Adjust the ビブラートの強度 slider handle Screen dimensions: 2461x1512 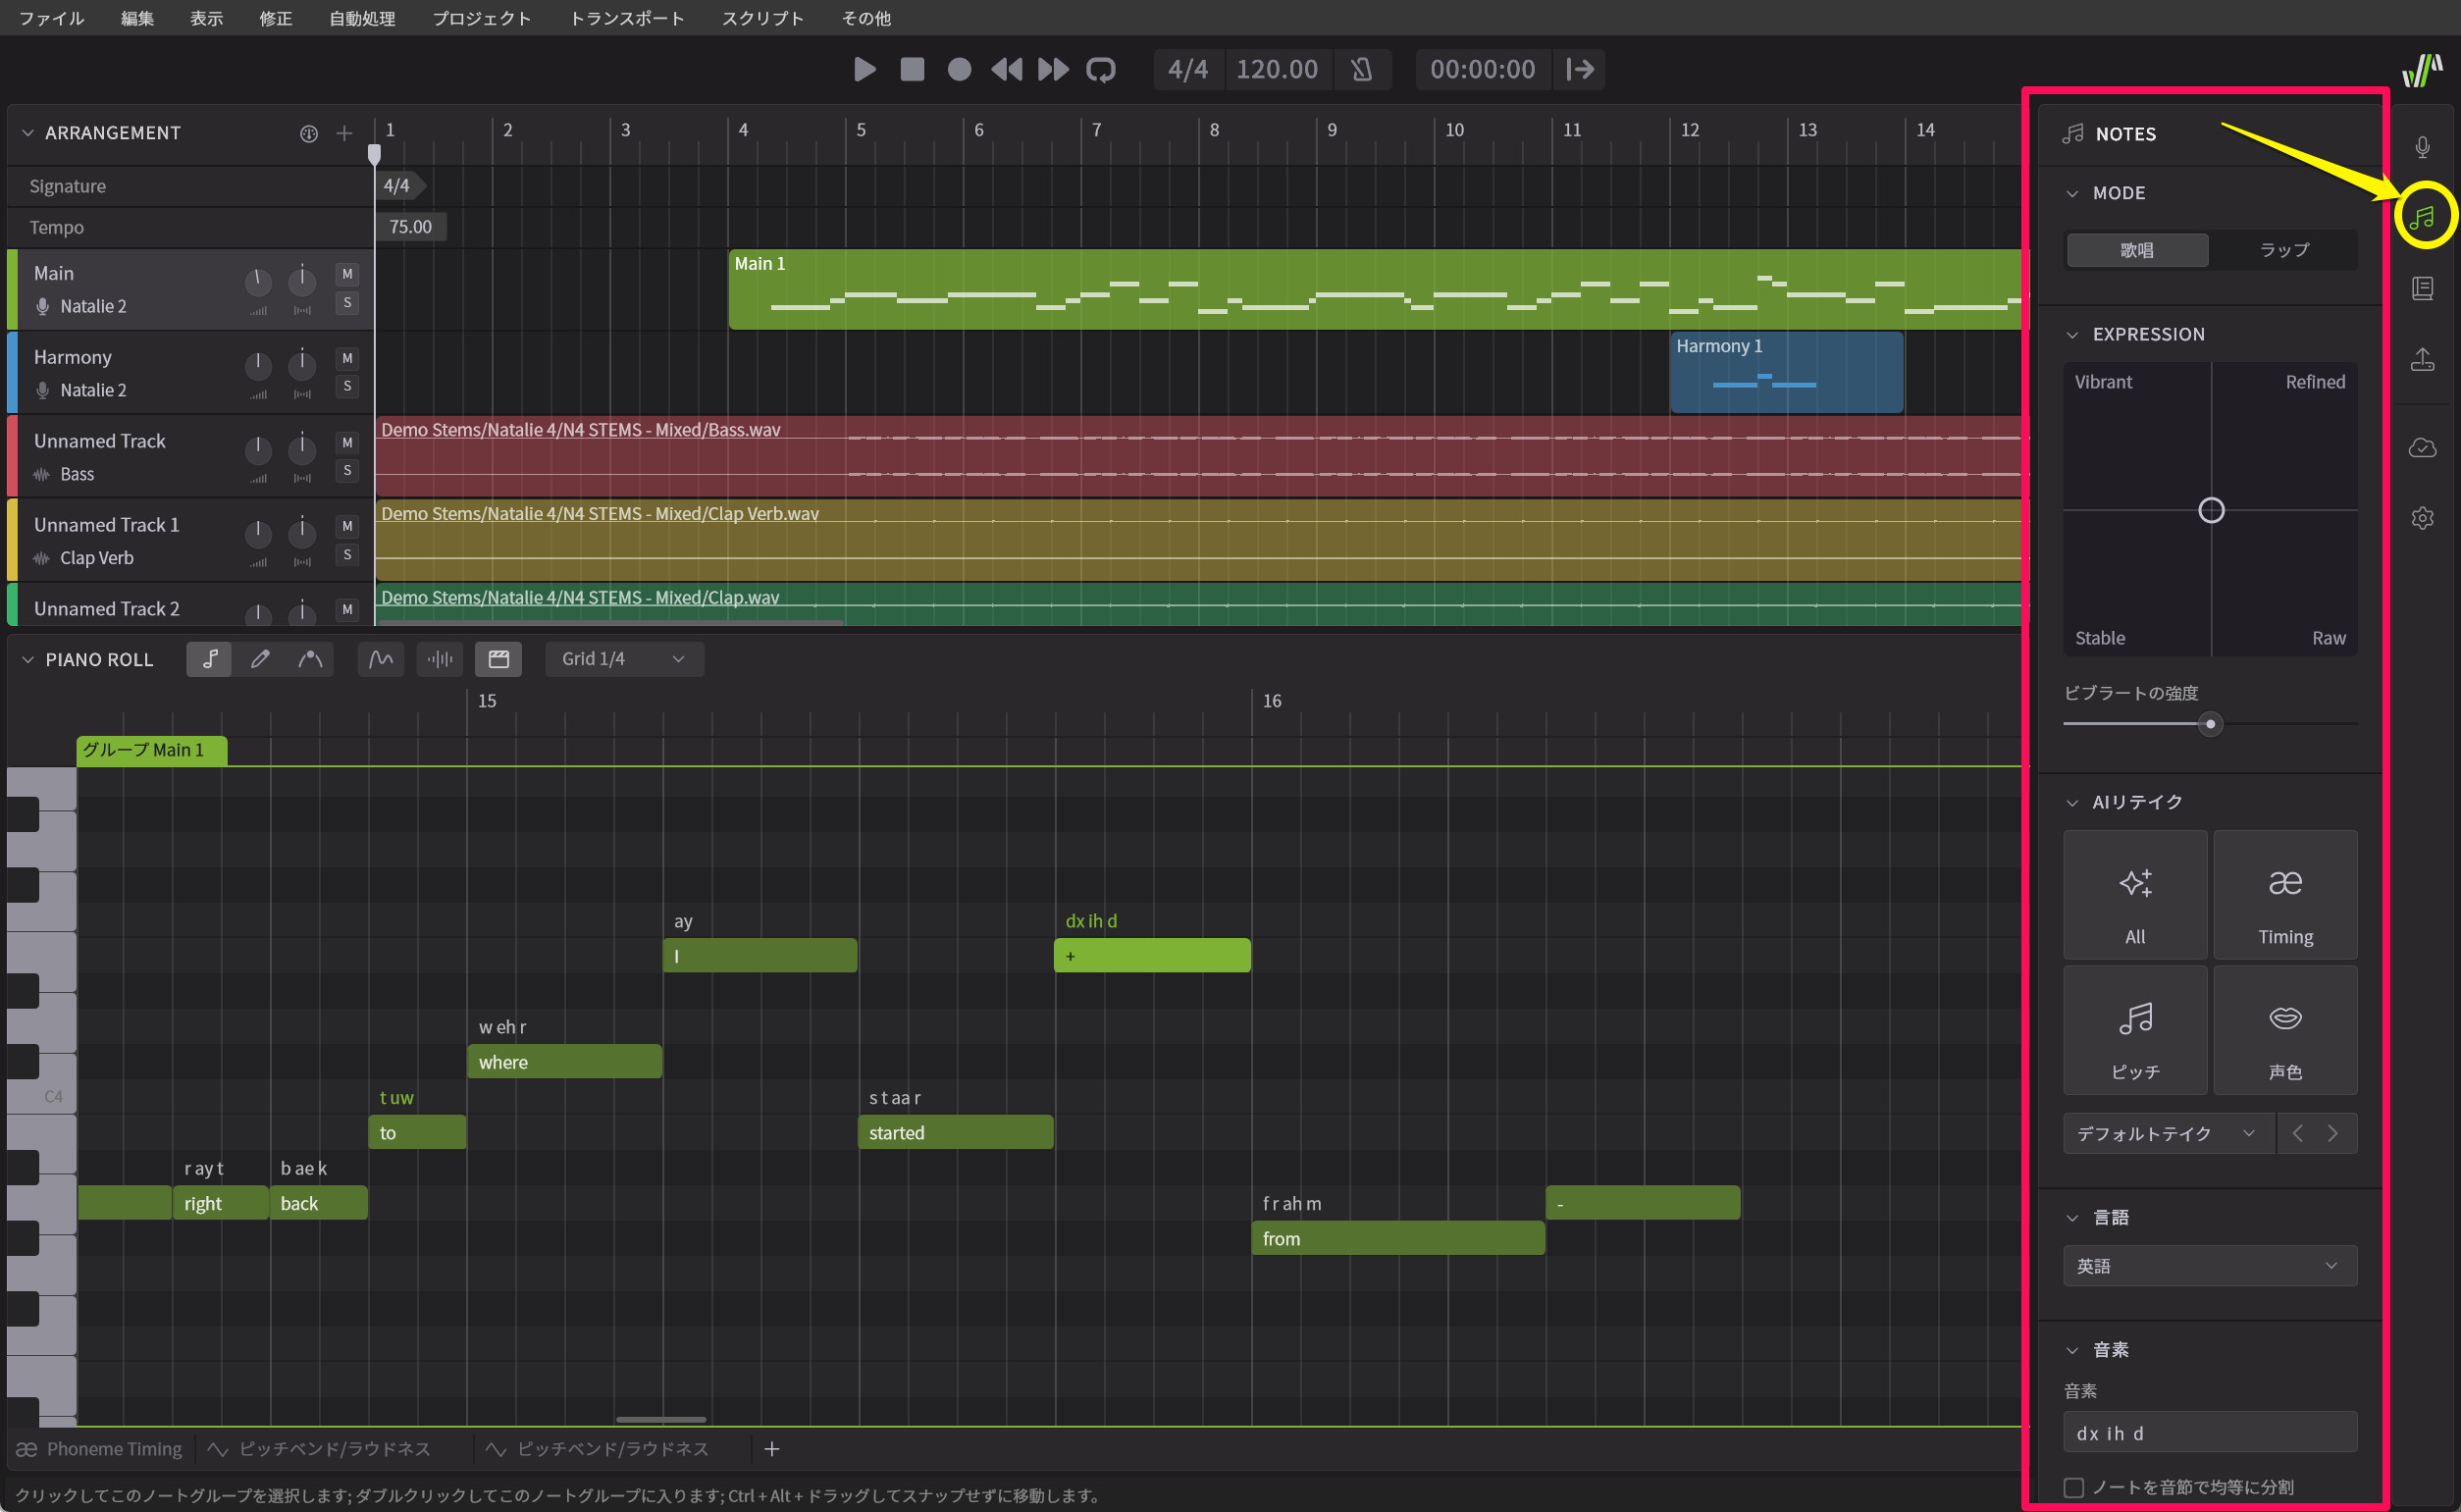[2210, 724]
